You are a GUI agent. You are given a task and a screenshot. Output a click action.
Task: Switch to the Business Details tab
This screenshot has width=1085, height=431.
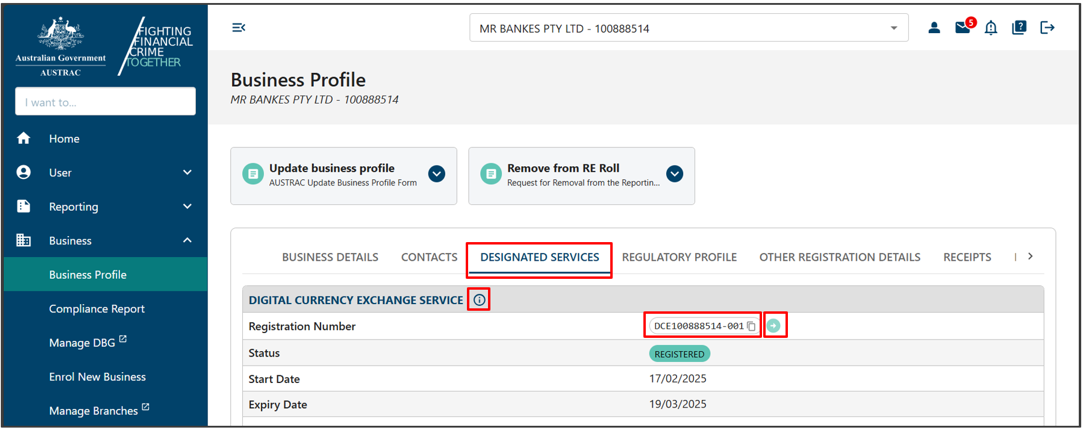[x=330, y=257]
